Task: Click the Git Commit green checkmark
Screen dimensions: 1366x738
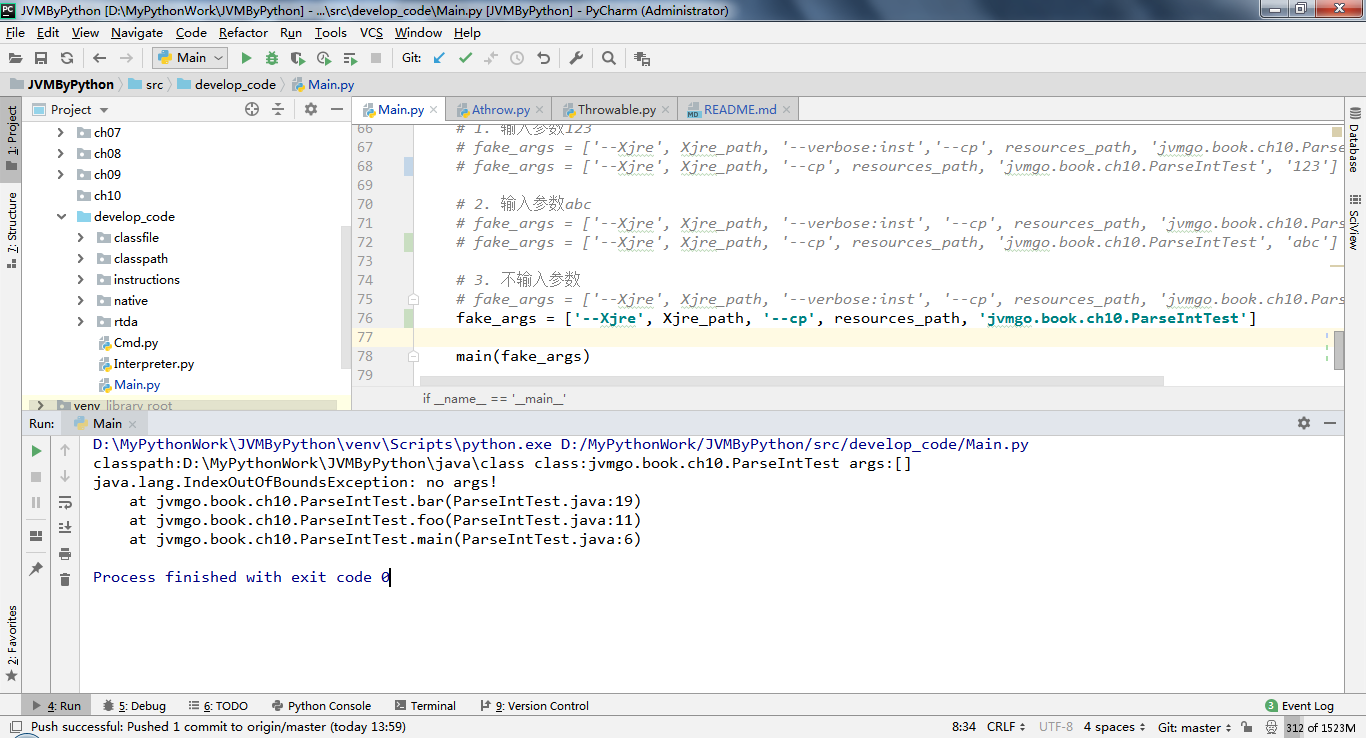Action: (465, 58)
